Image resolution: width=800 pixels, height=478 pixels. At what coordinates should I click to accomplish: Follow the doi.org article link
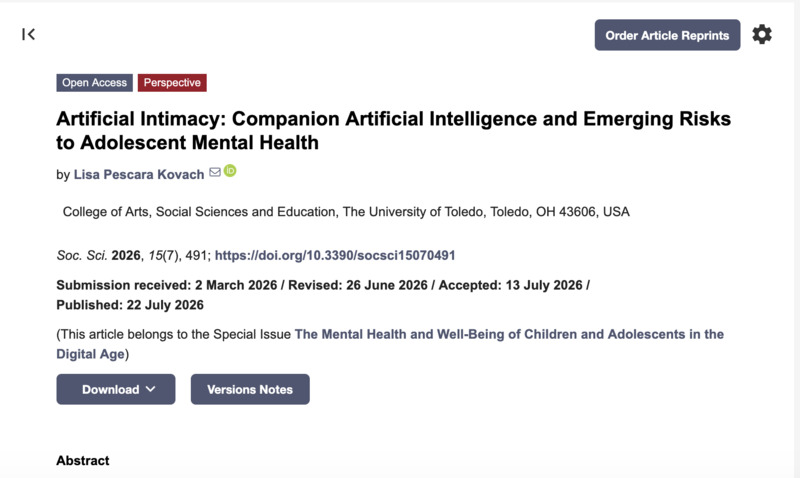click(x=335, y=255)
